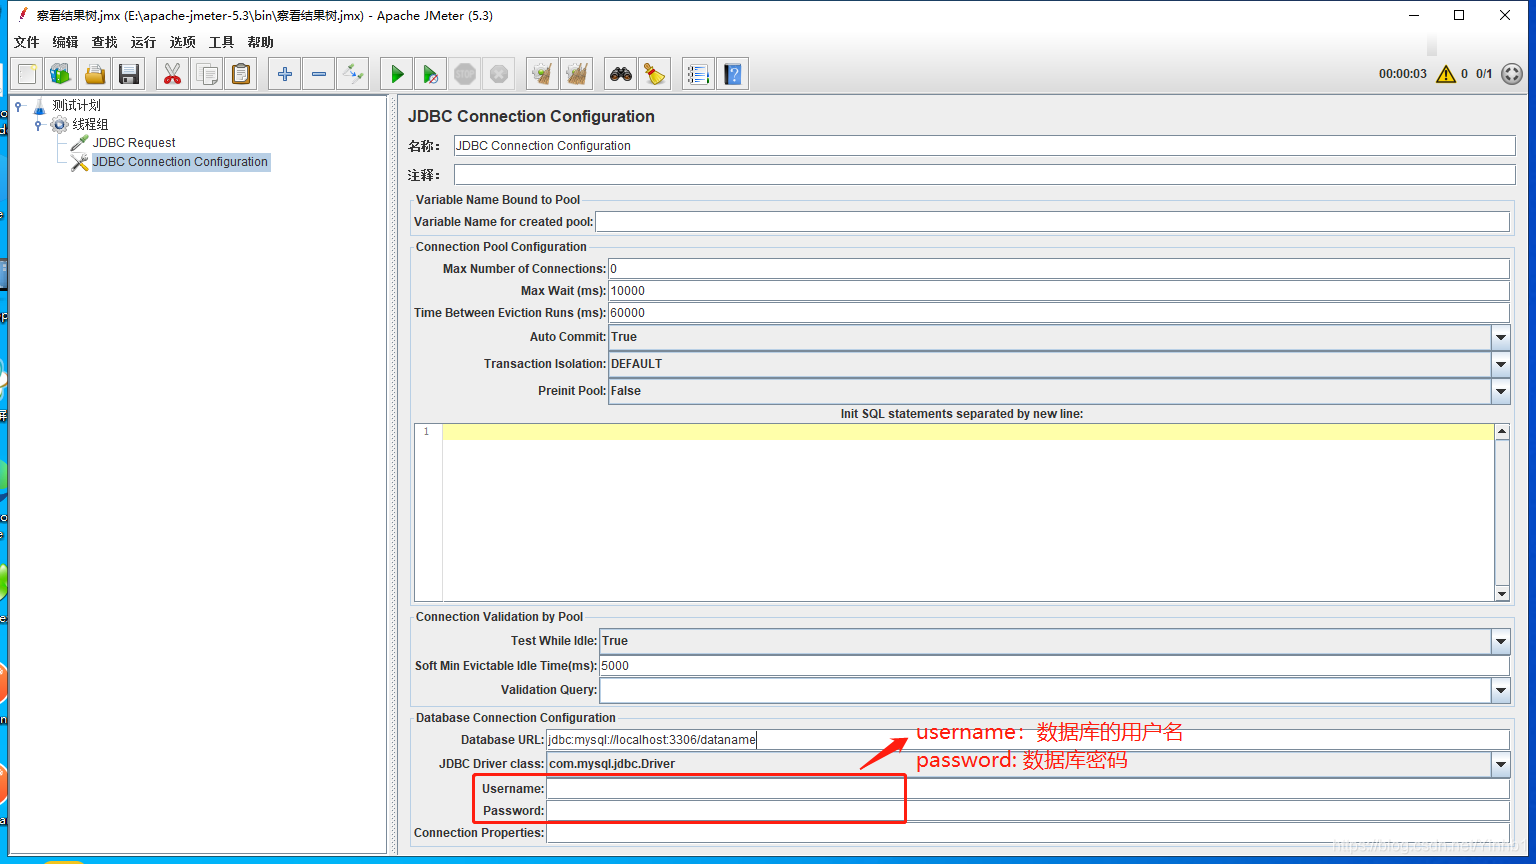Click Reset Search yellow broom icon

655,74
